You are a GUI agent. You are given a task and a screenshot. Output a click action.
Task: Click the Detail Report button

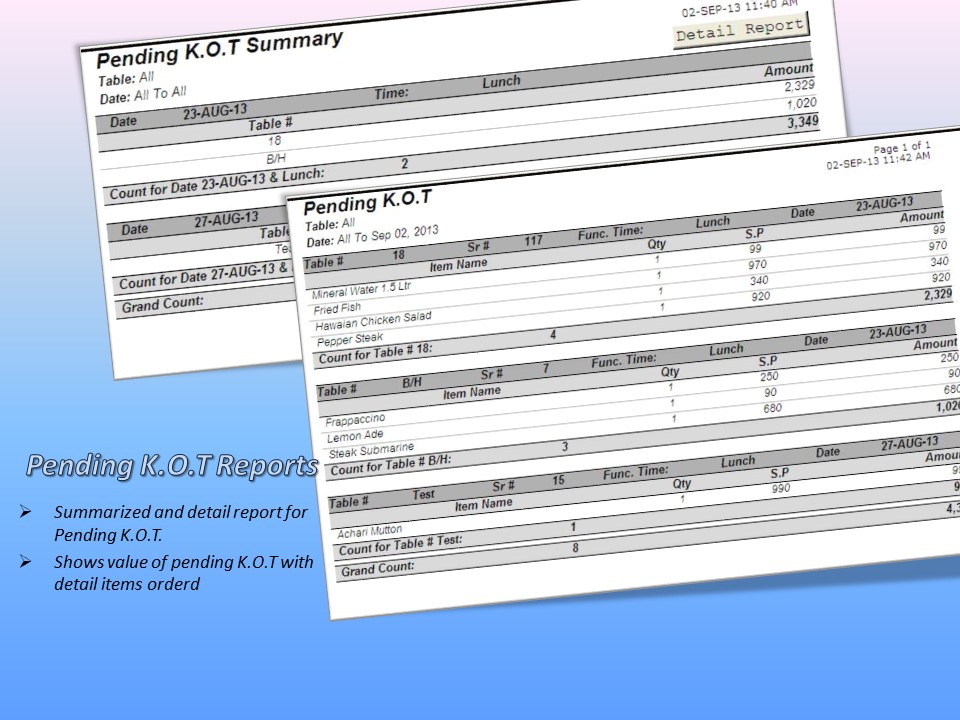[740, 29]
